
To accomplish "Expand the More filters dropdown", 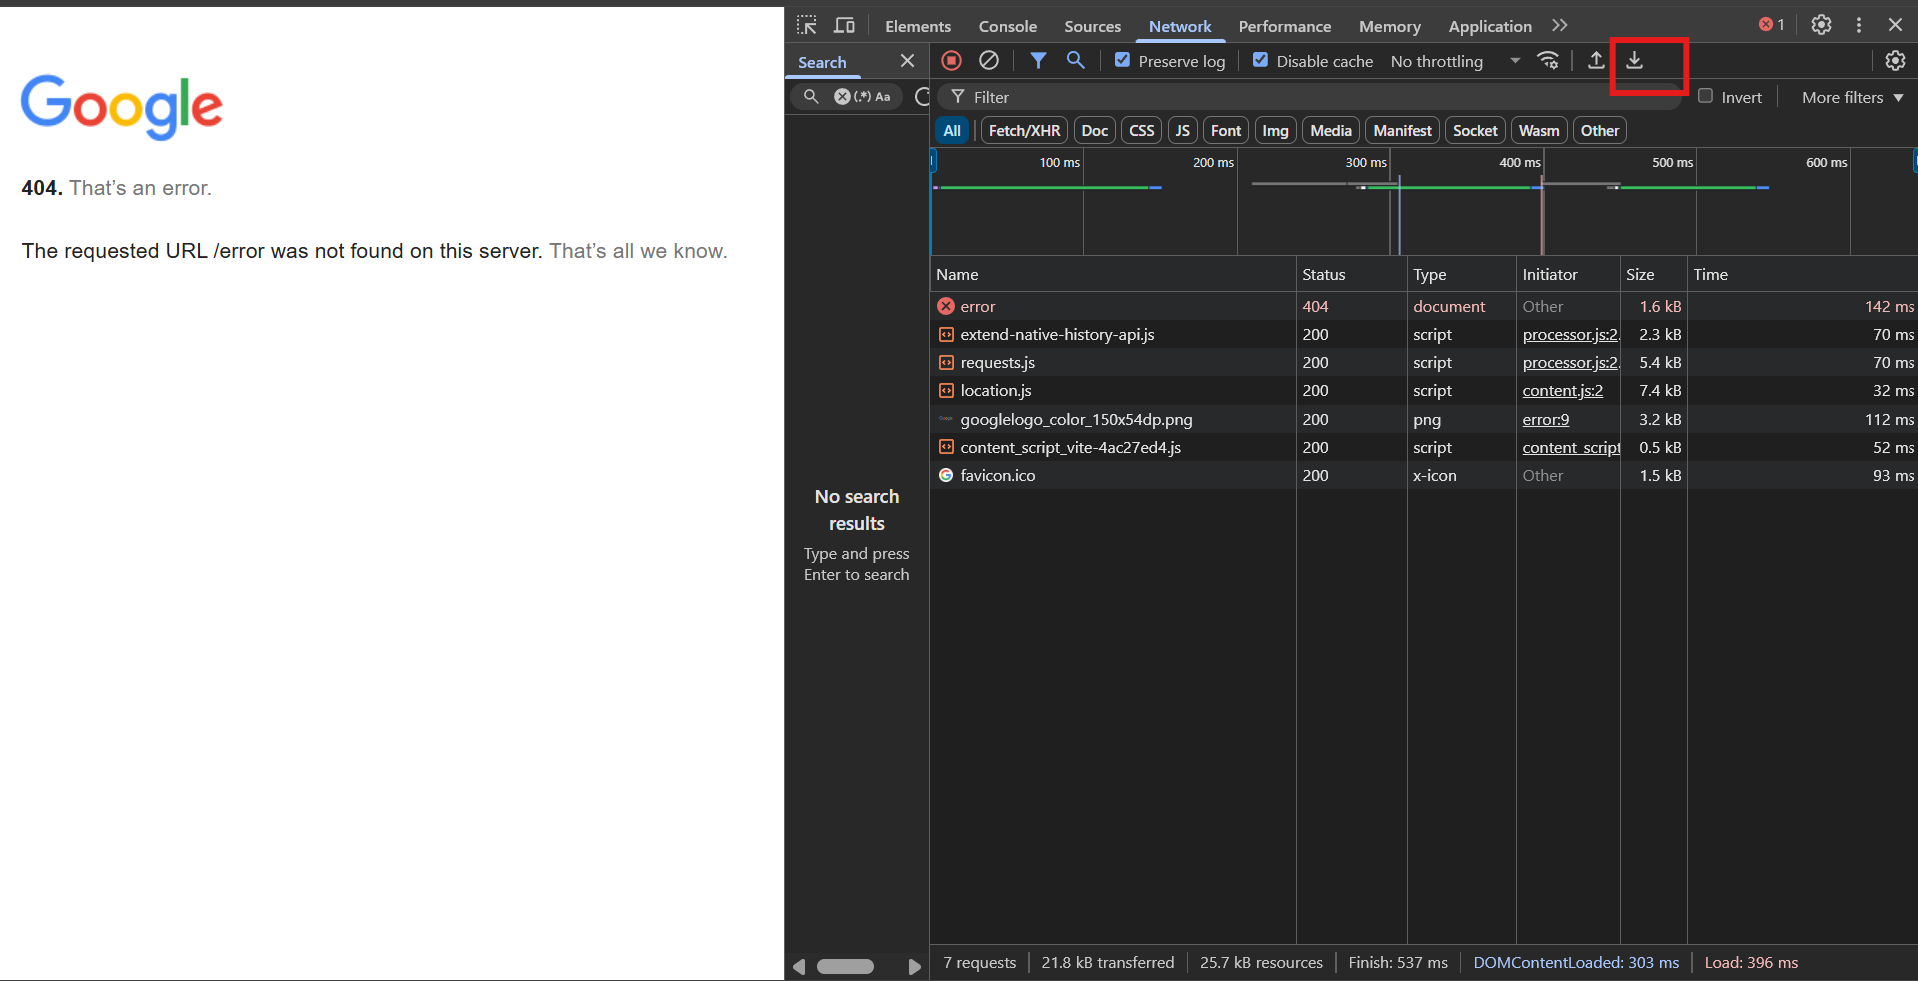I will (1852, 97).
